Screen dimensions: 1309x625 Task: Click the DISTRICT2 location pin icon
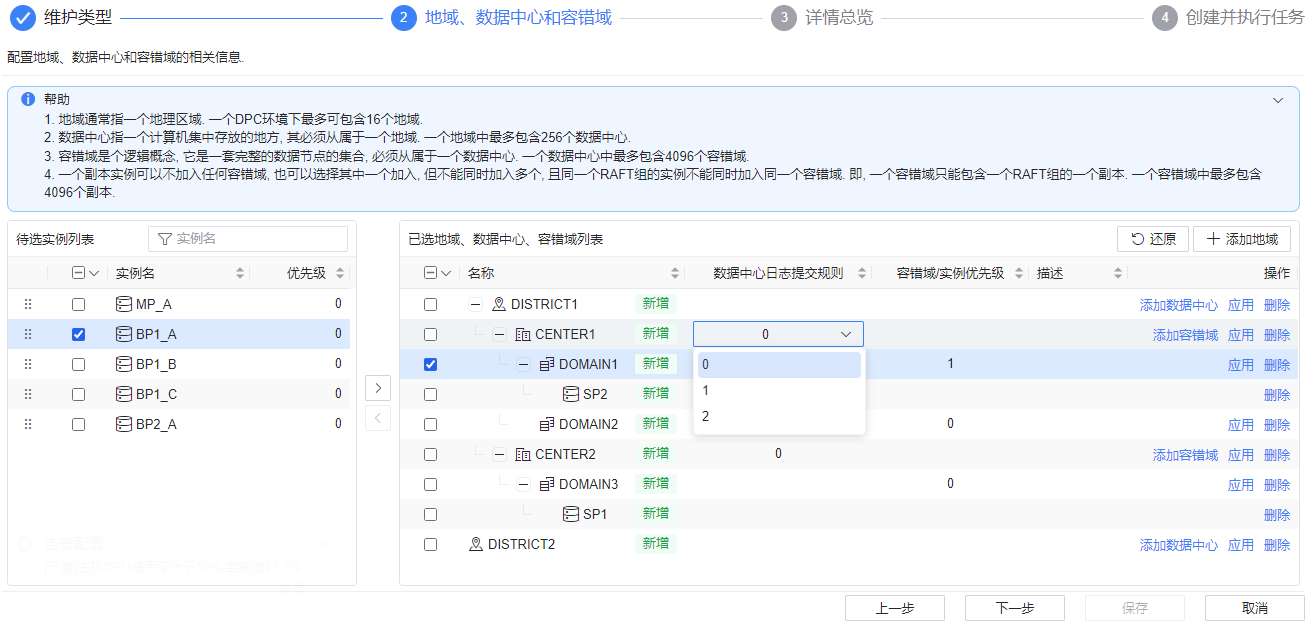click(x=476, y=544)
